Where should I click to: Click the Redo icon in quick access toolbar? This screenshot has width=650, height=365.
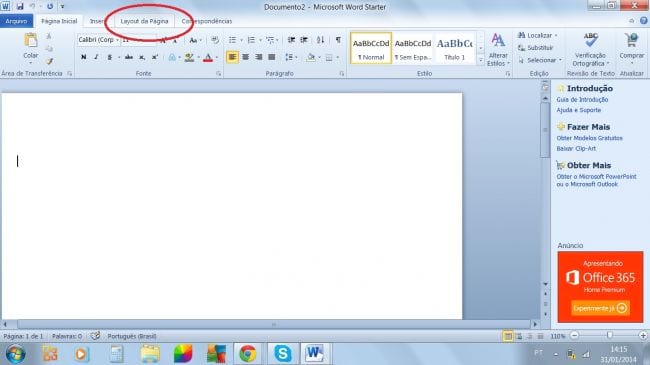[50, 6]
